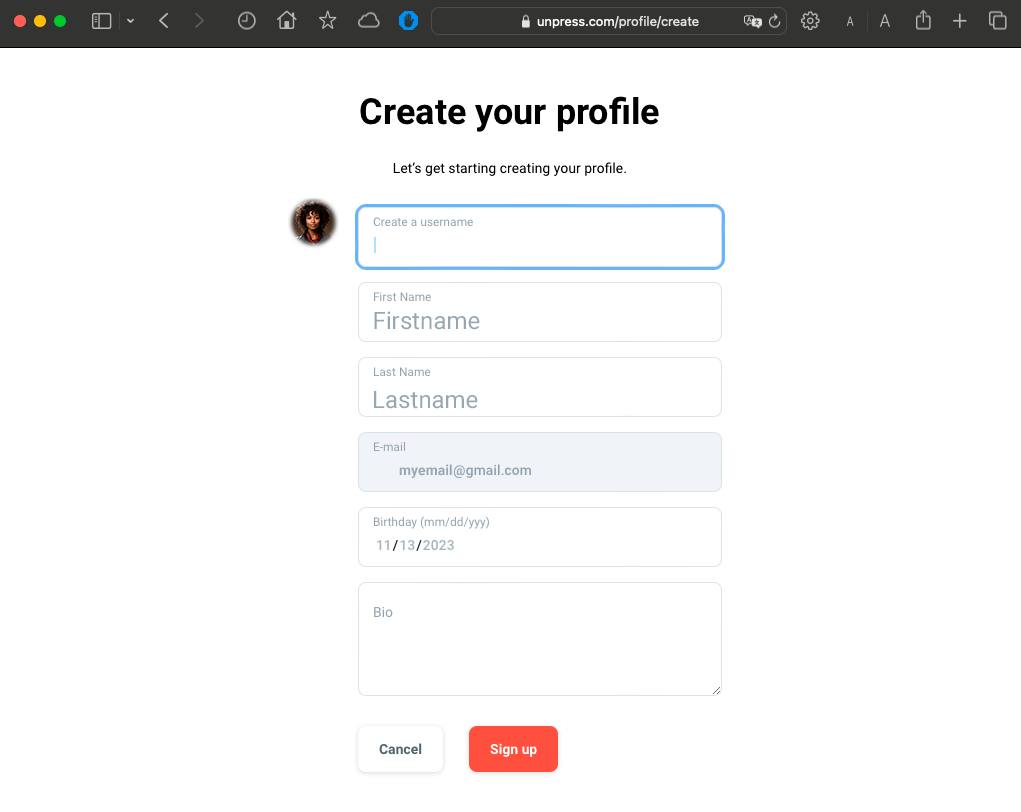Focus the Bio text area
Image resolution: width=1021 pixels, height=812 pixels.
(x=539, y=638)
